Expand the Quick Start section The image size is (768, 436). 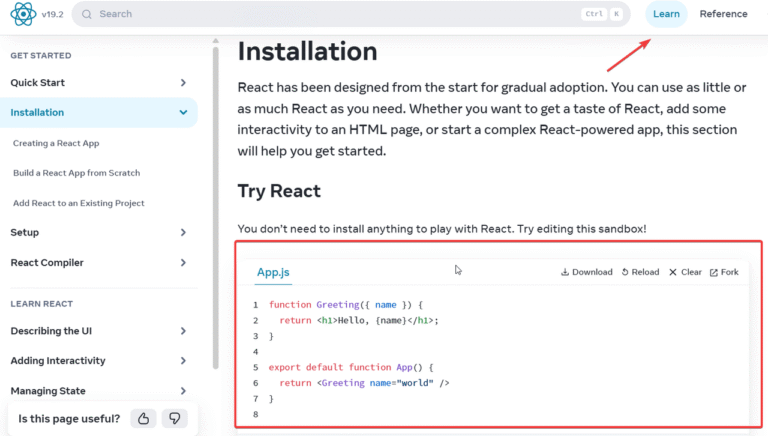click(x=183, y=83)
